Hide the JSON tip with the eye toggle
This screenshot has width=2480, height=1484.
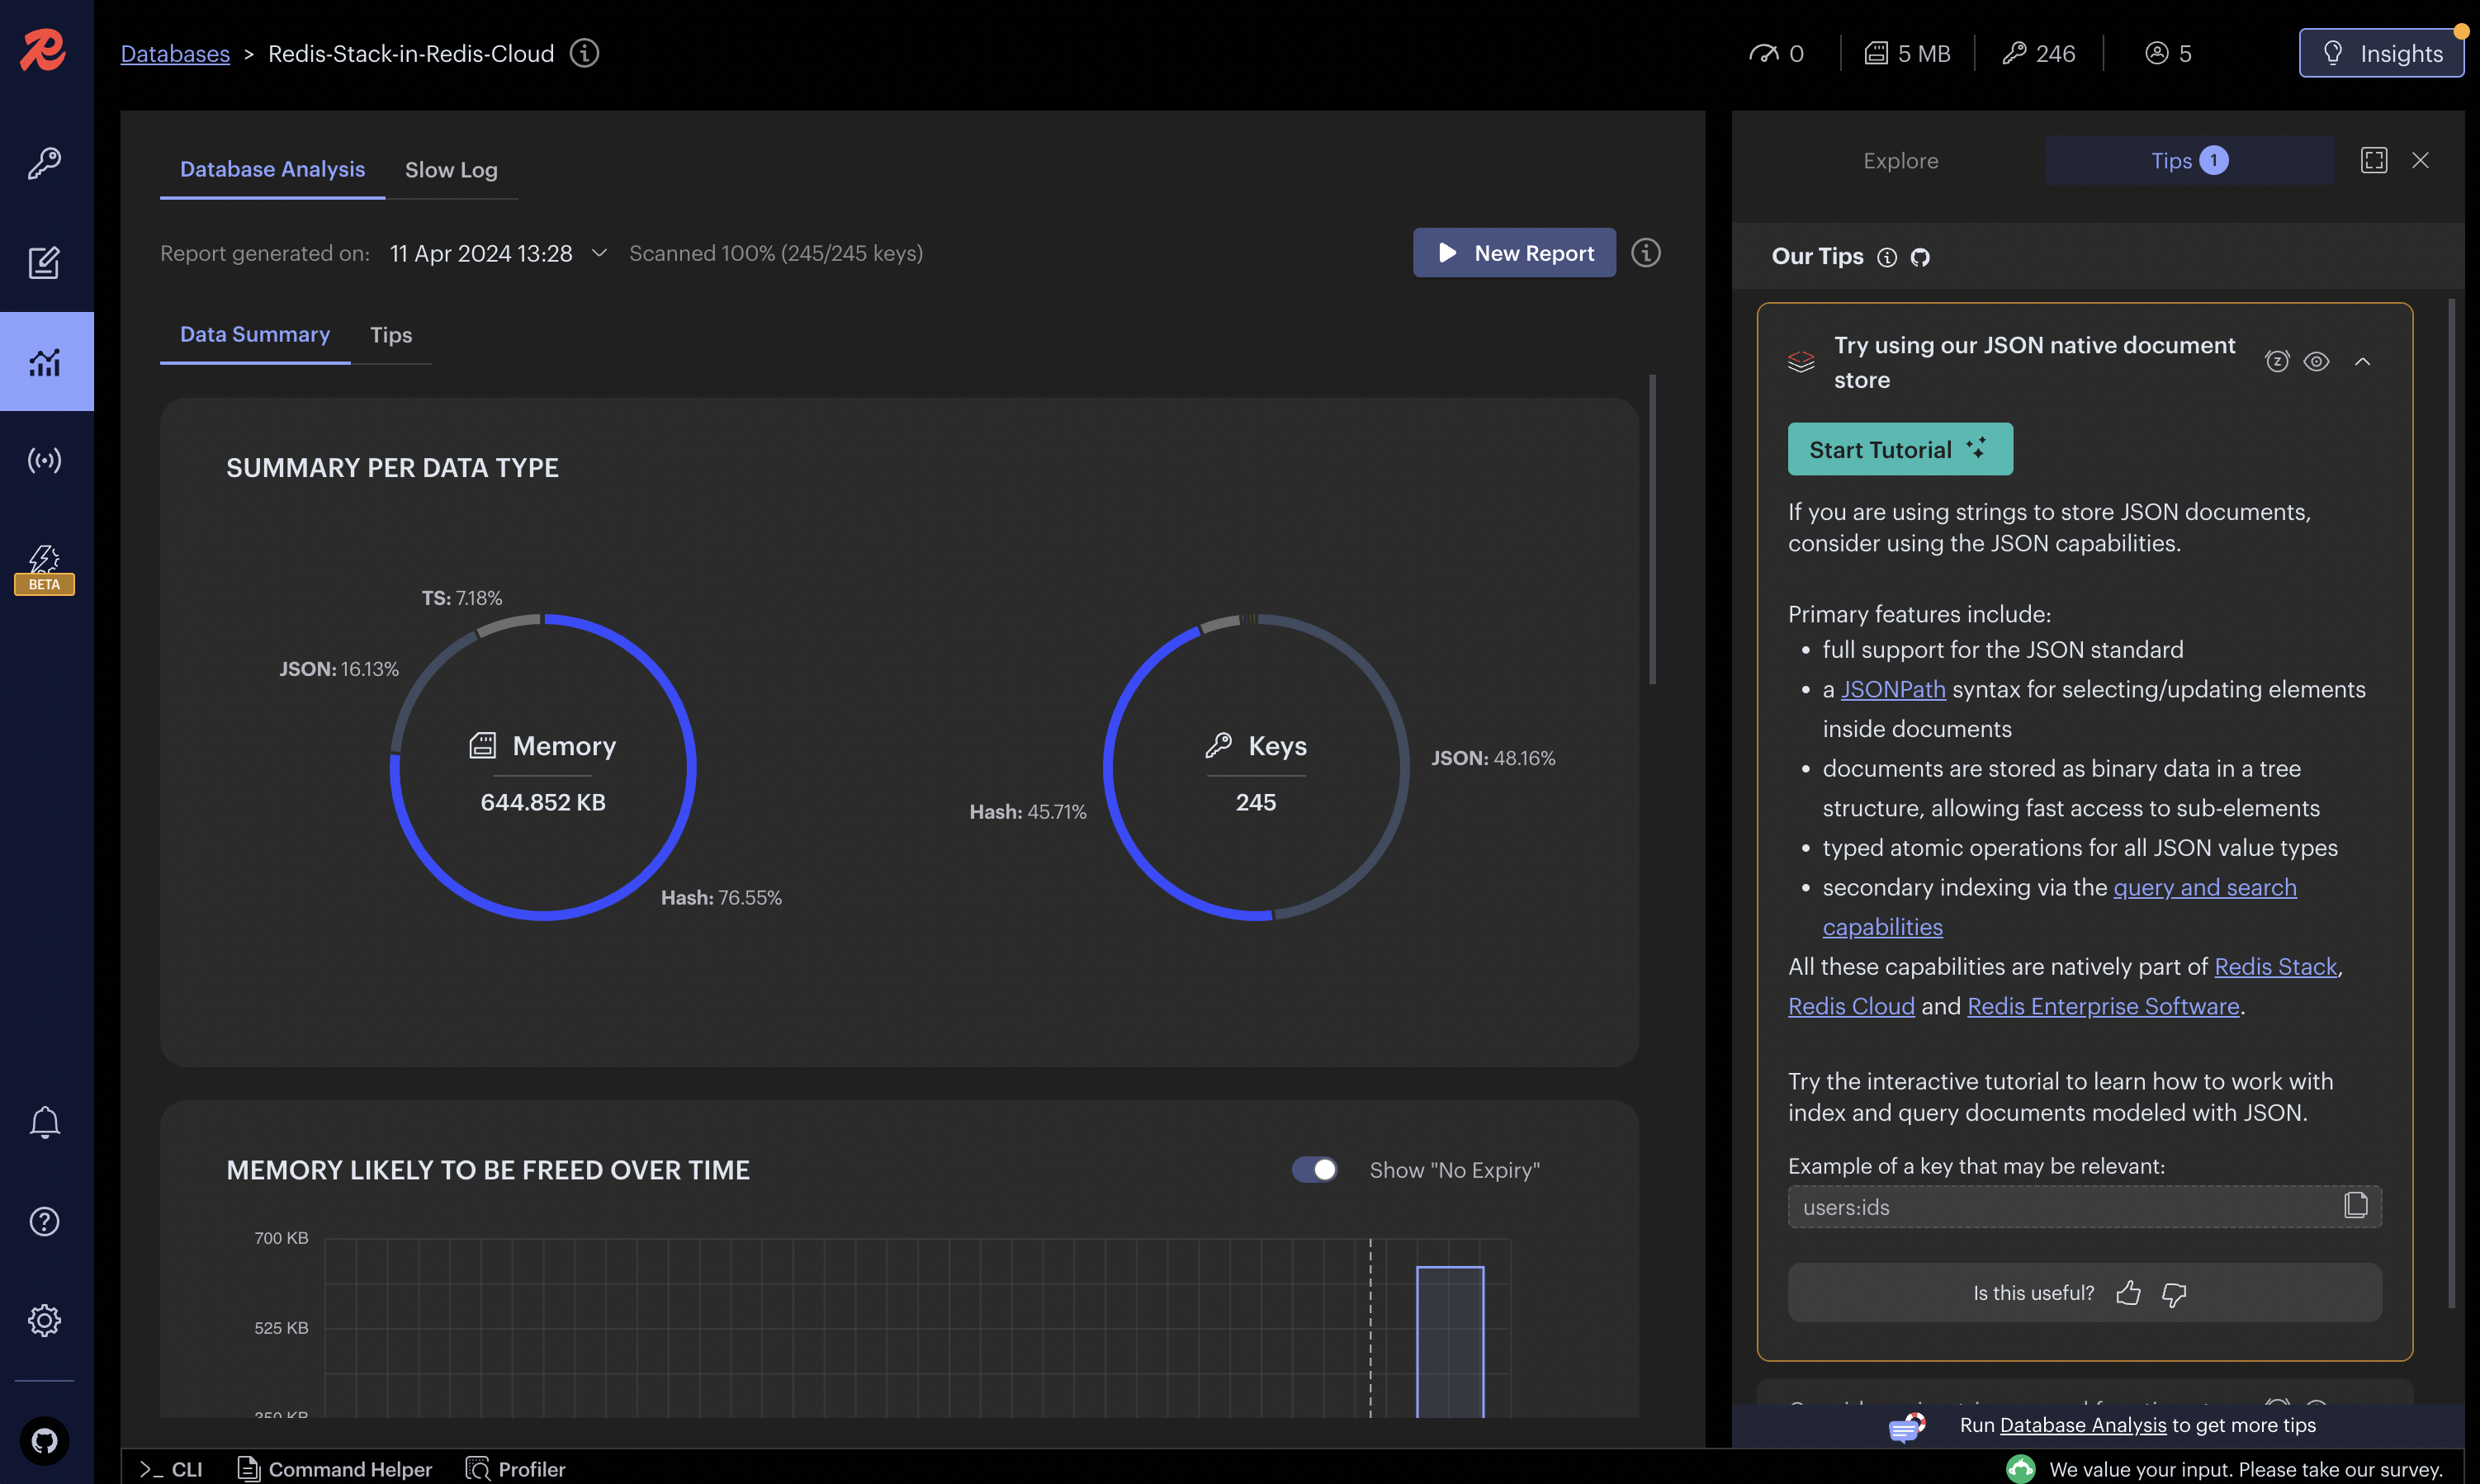point(2318,361)
